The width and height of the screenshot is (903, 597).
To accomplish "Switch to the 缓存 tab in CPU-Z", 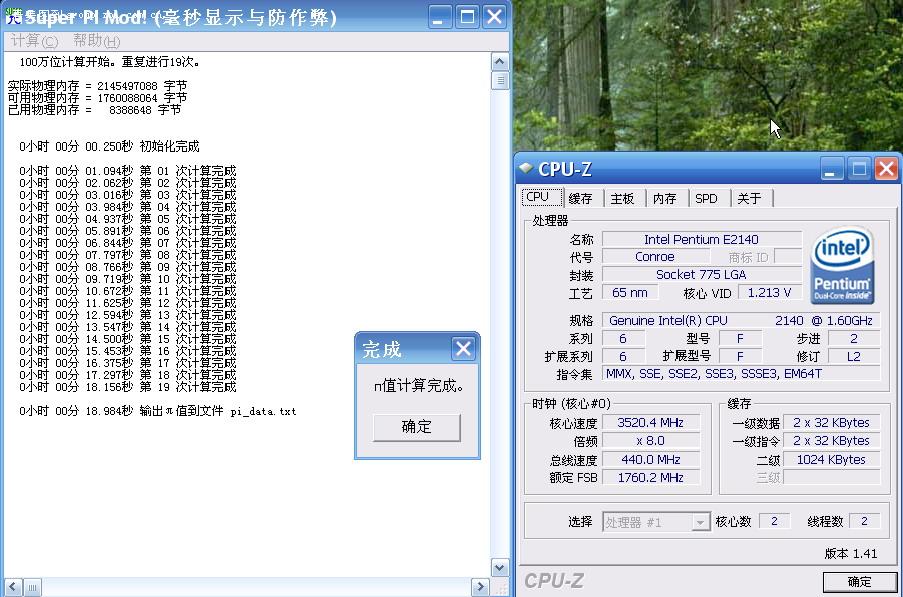I will pyautogui.click(x=581, y=198).
